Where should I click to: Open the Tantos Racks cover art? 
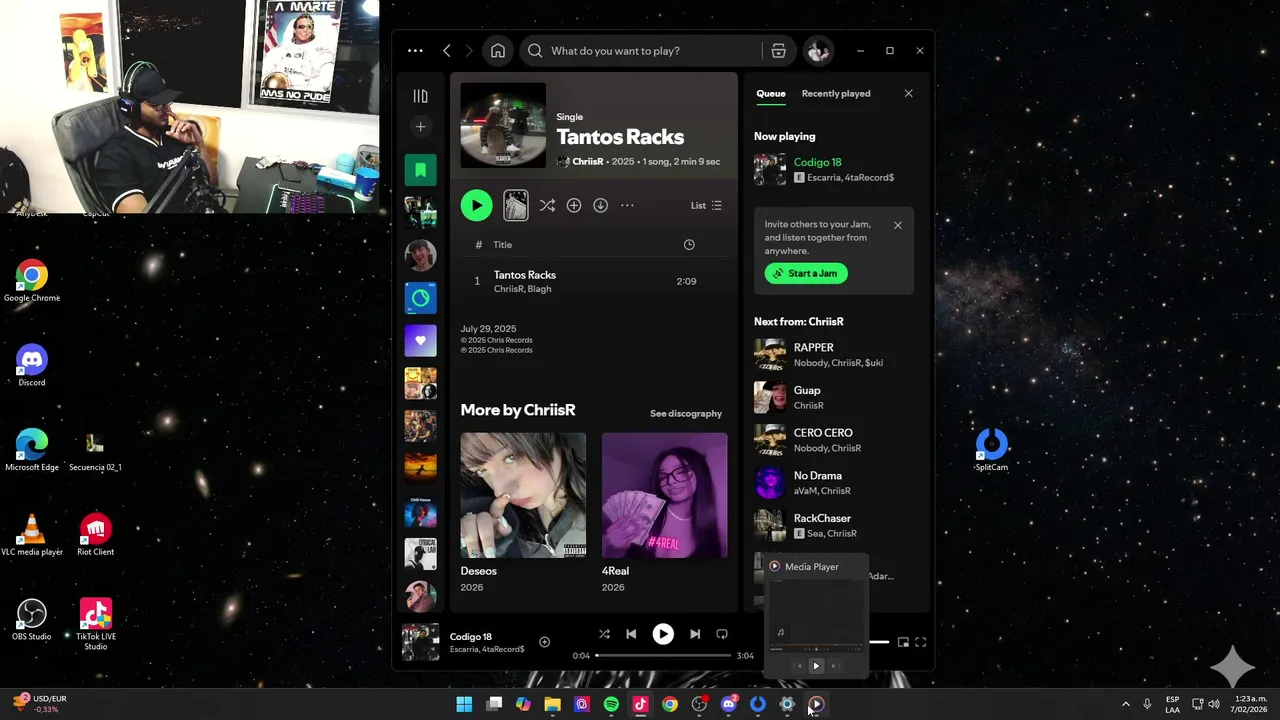coord(503,126)
